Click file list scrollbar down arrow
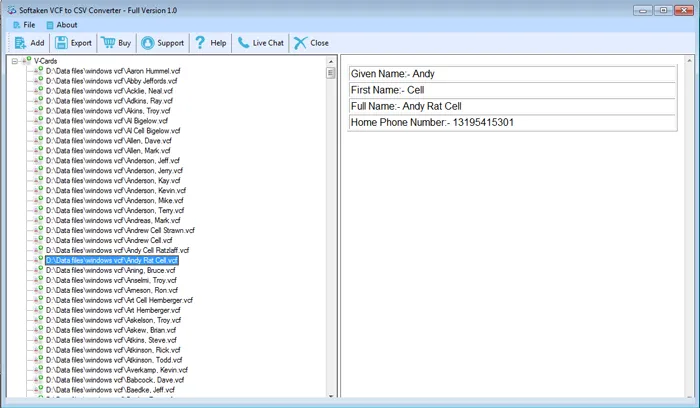Viewport: 700px width, 408px height. (x=331, y=395)
